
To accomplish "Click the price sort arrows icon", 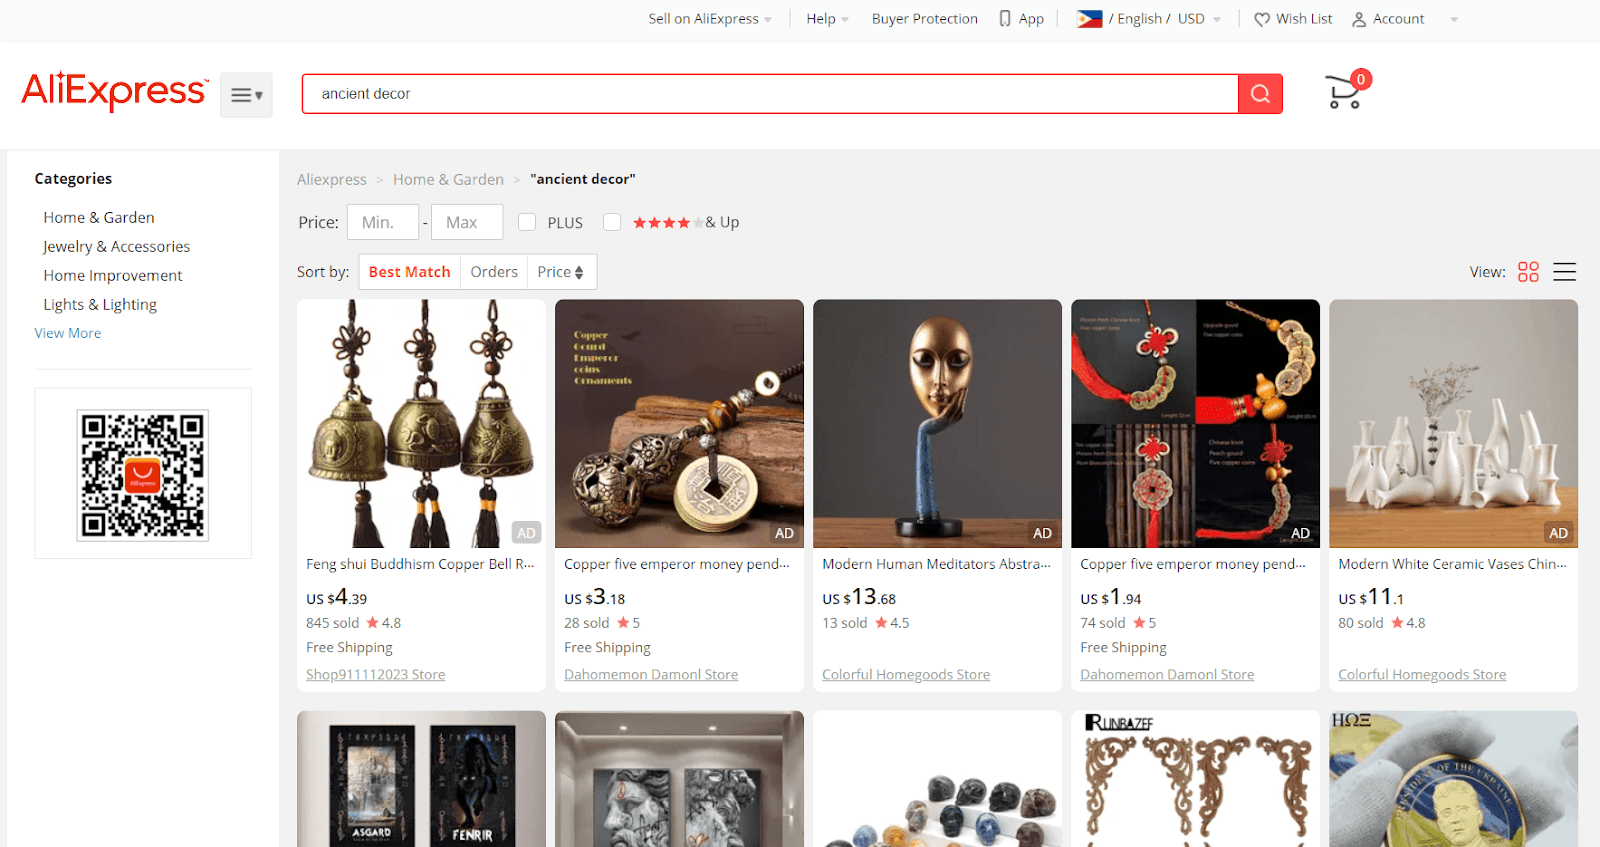I will pos(579,272).
